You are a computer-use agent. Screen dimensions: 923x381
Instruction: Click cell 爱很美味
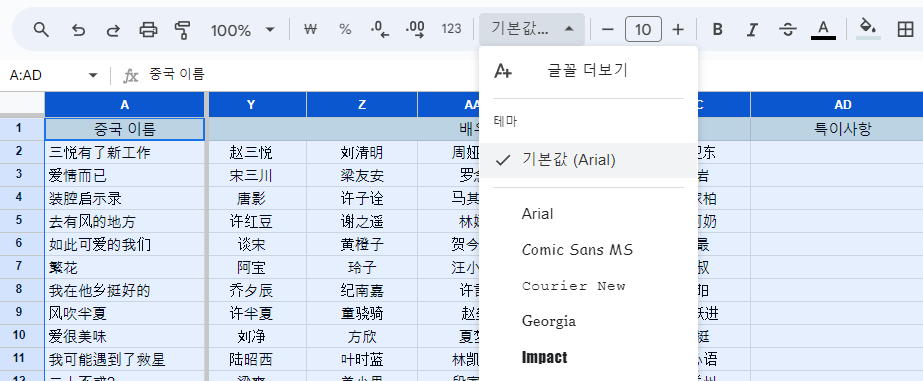click(125, 336)
